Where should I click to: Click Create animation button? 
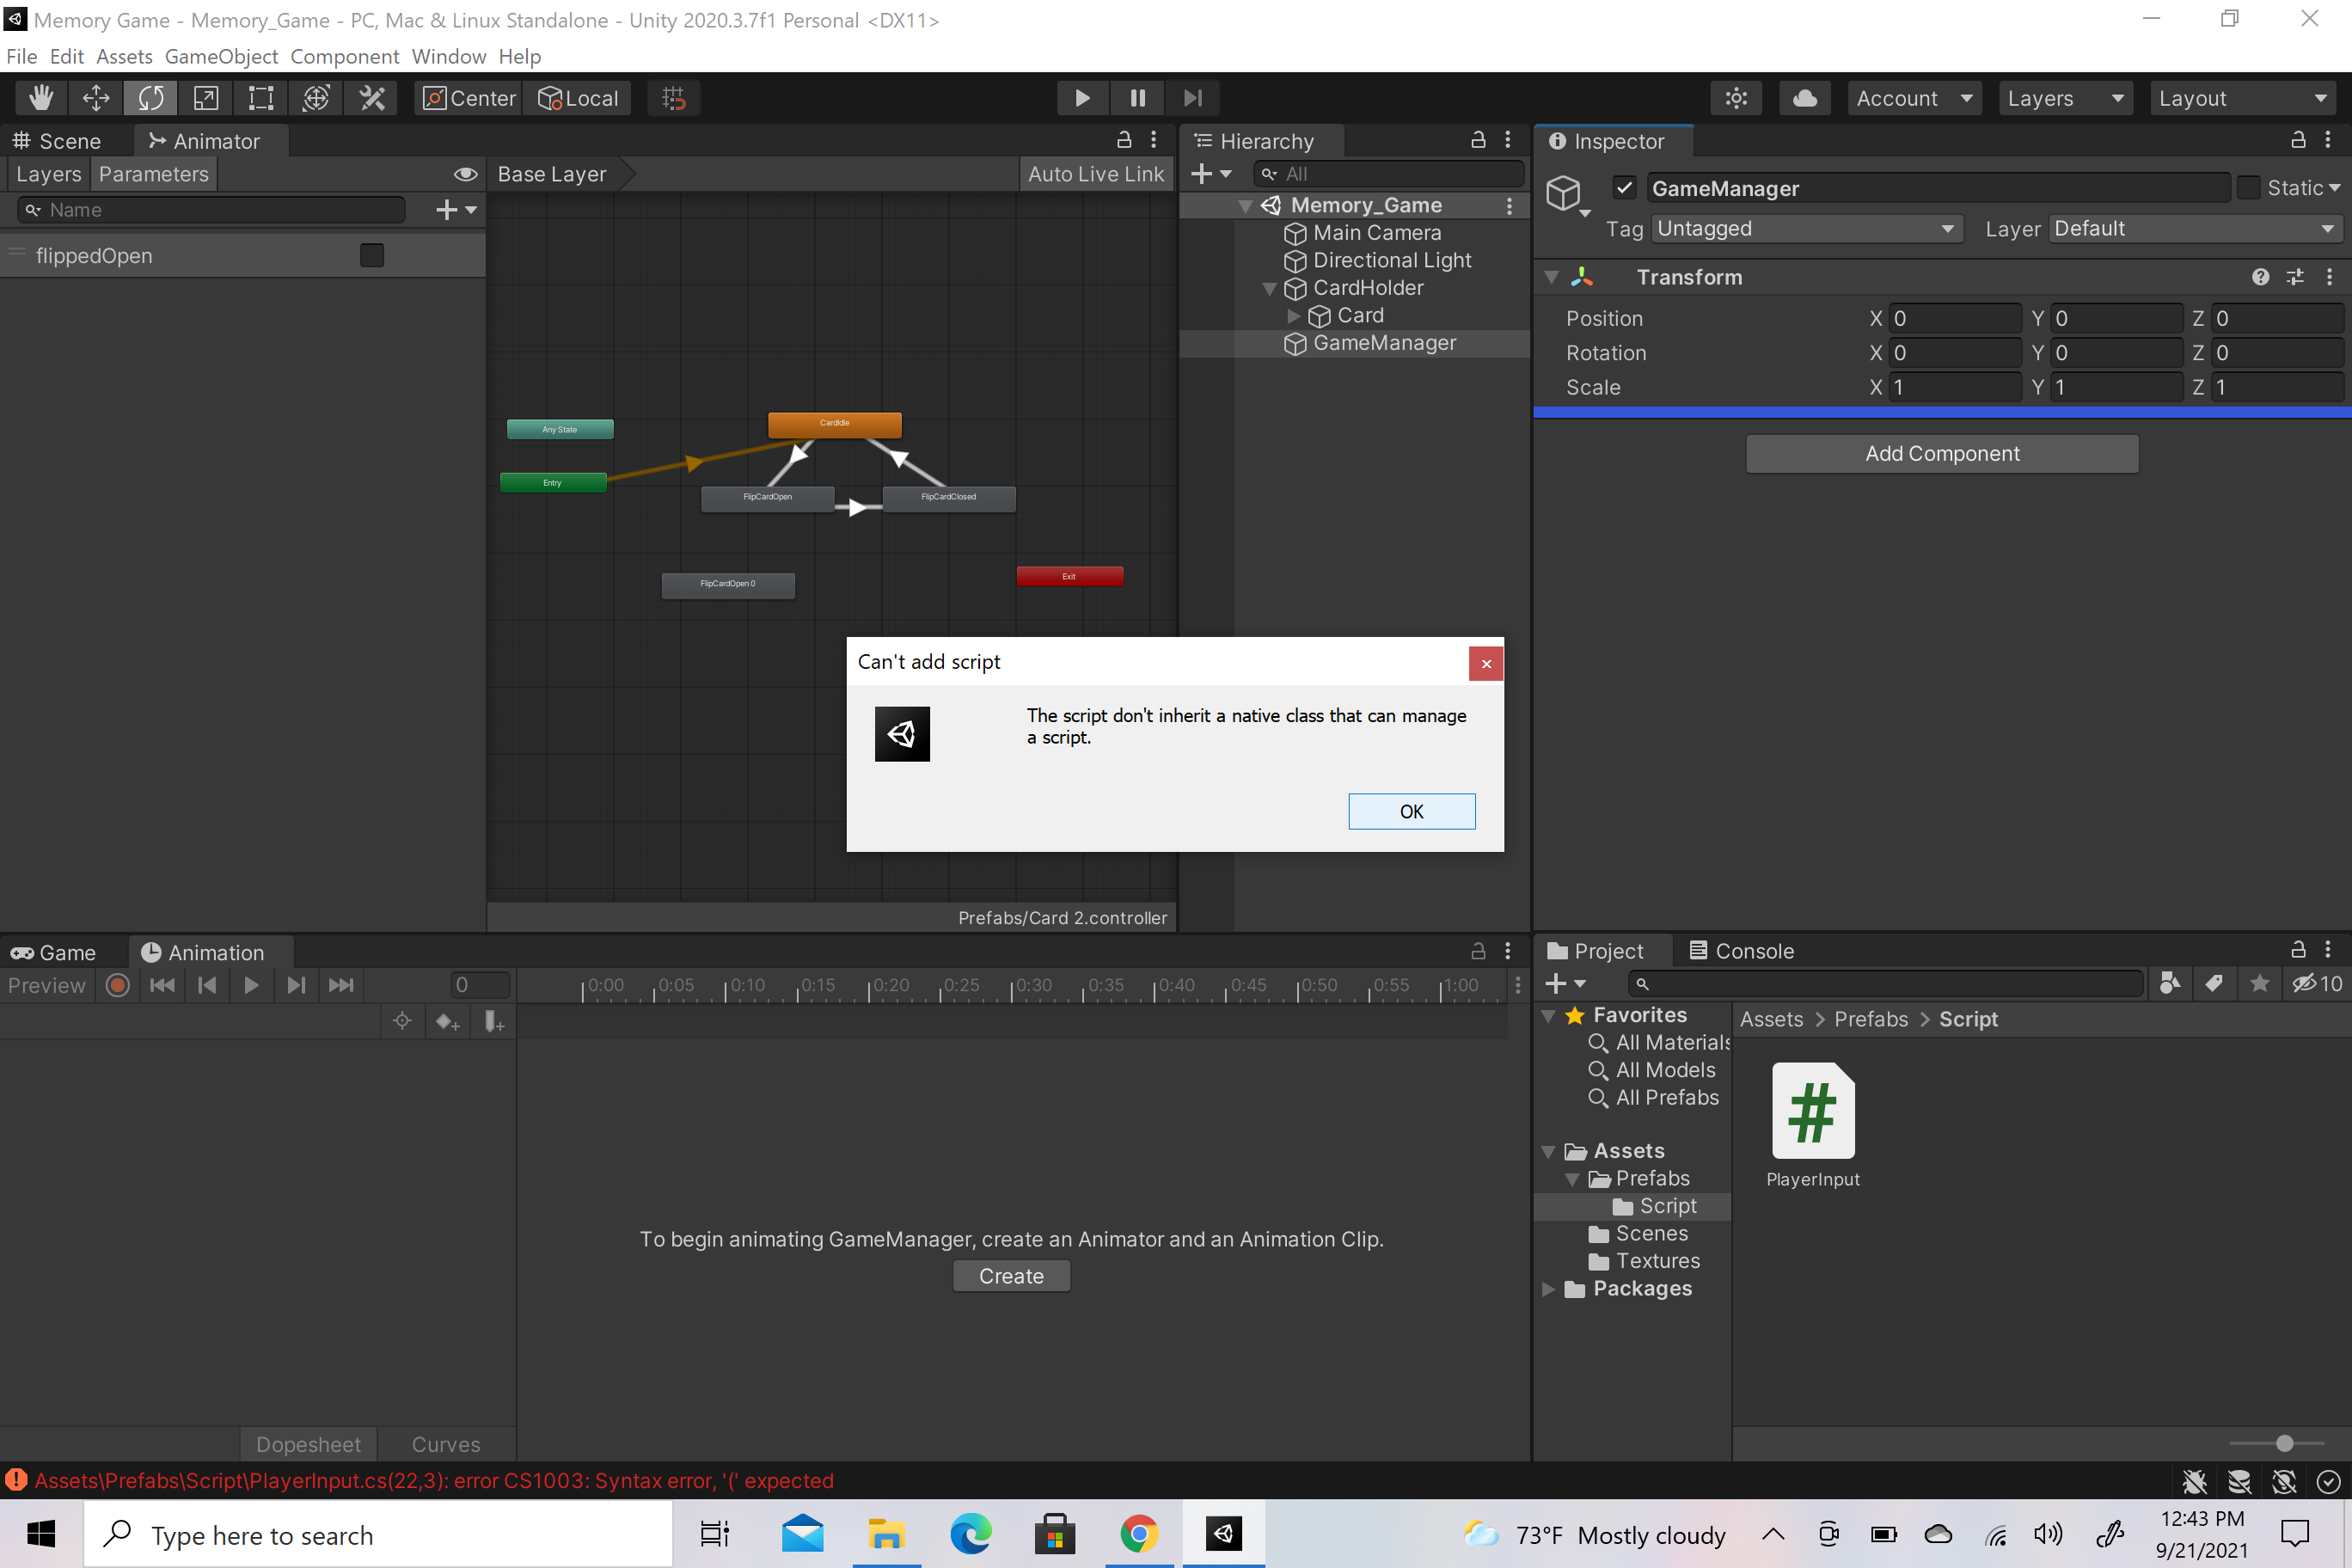1011,1276
